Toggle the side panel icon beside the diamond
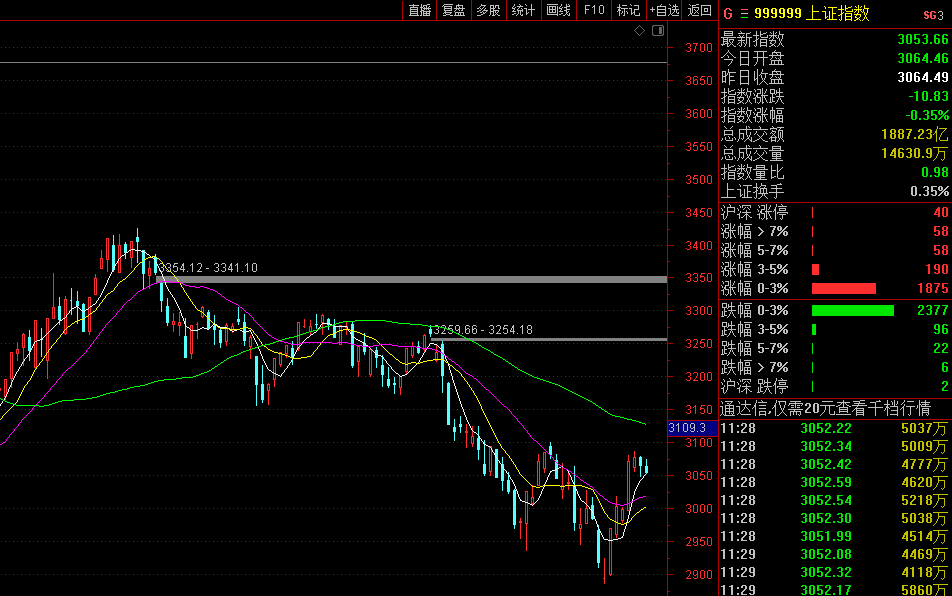This screenshot has height=596, width=952. click(657, 31)
